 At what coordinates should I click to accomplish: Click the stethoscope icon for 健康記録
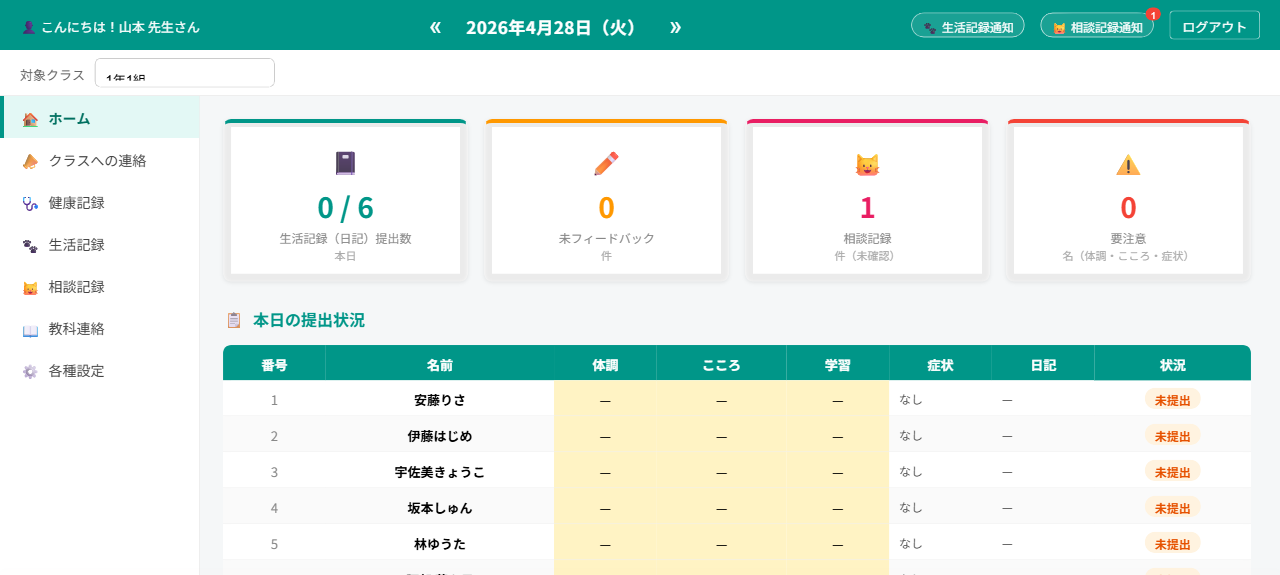click(x=30, y=203)
